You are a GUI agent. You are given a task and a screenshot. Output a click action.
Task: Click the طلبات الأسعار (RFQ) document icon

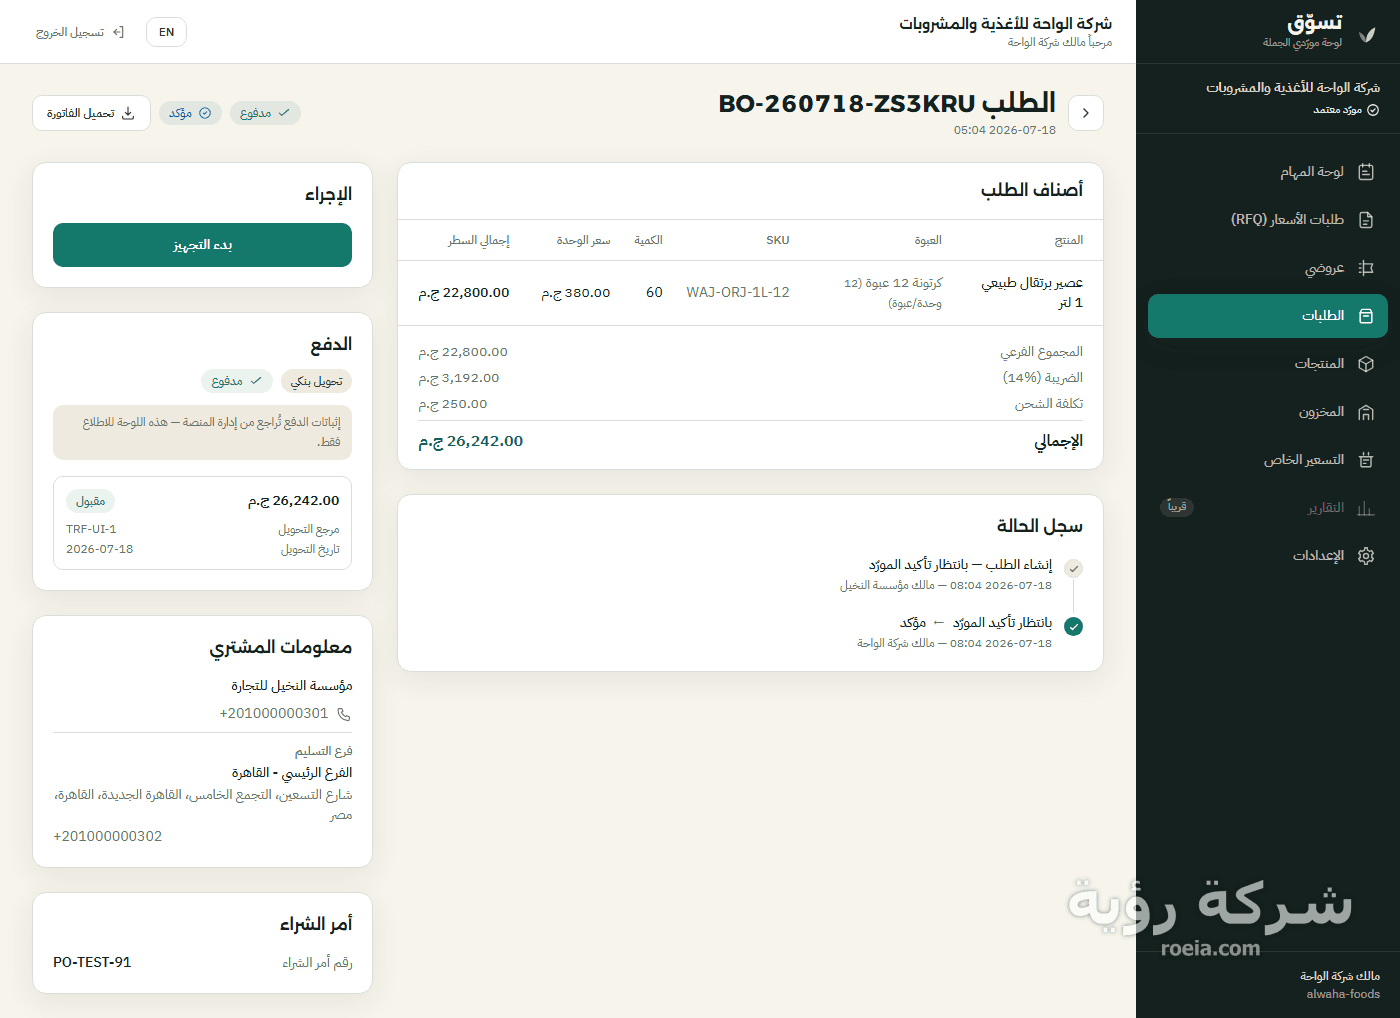click(1366, 220)
